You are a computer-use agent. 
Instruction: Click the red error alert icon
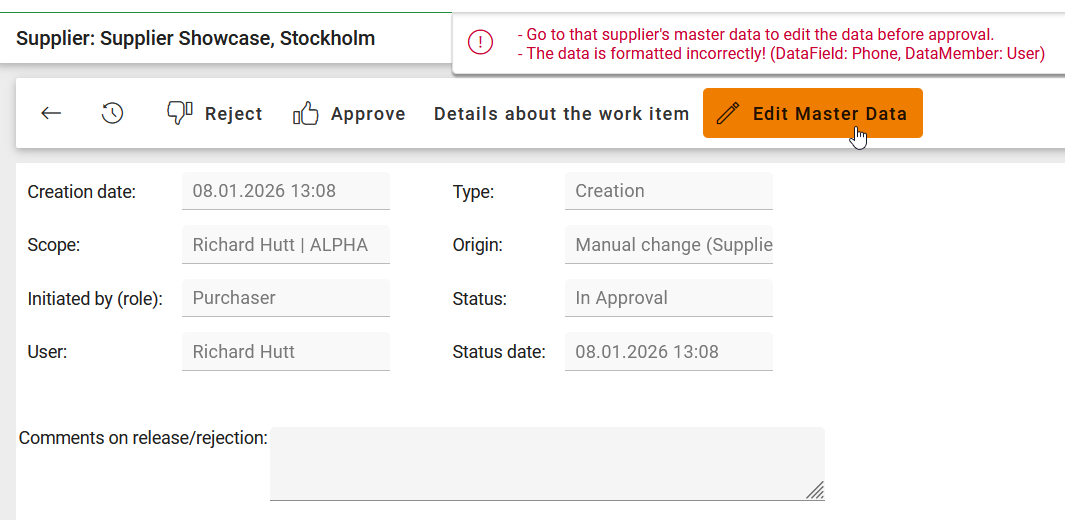pyautogui.click(x=481, y=42)
